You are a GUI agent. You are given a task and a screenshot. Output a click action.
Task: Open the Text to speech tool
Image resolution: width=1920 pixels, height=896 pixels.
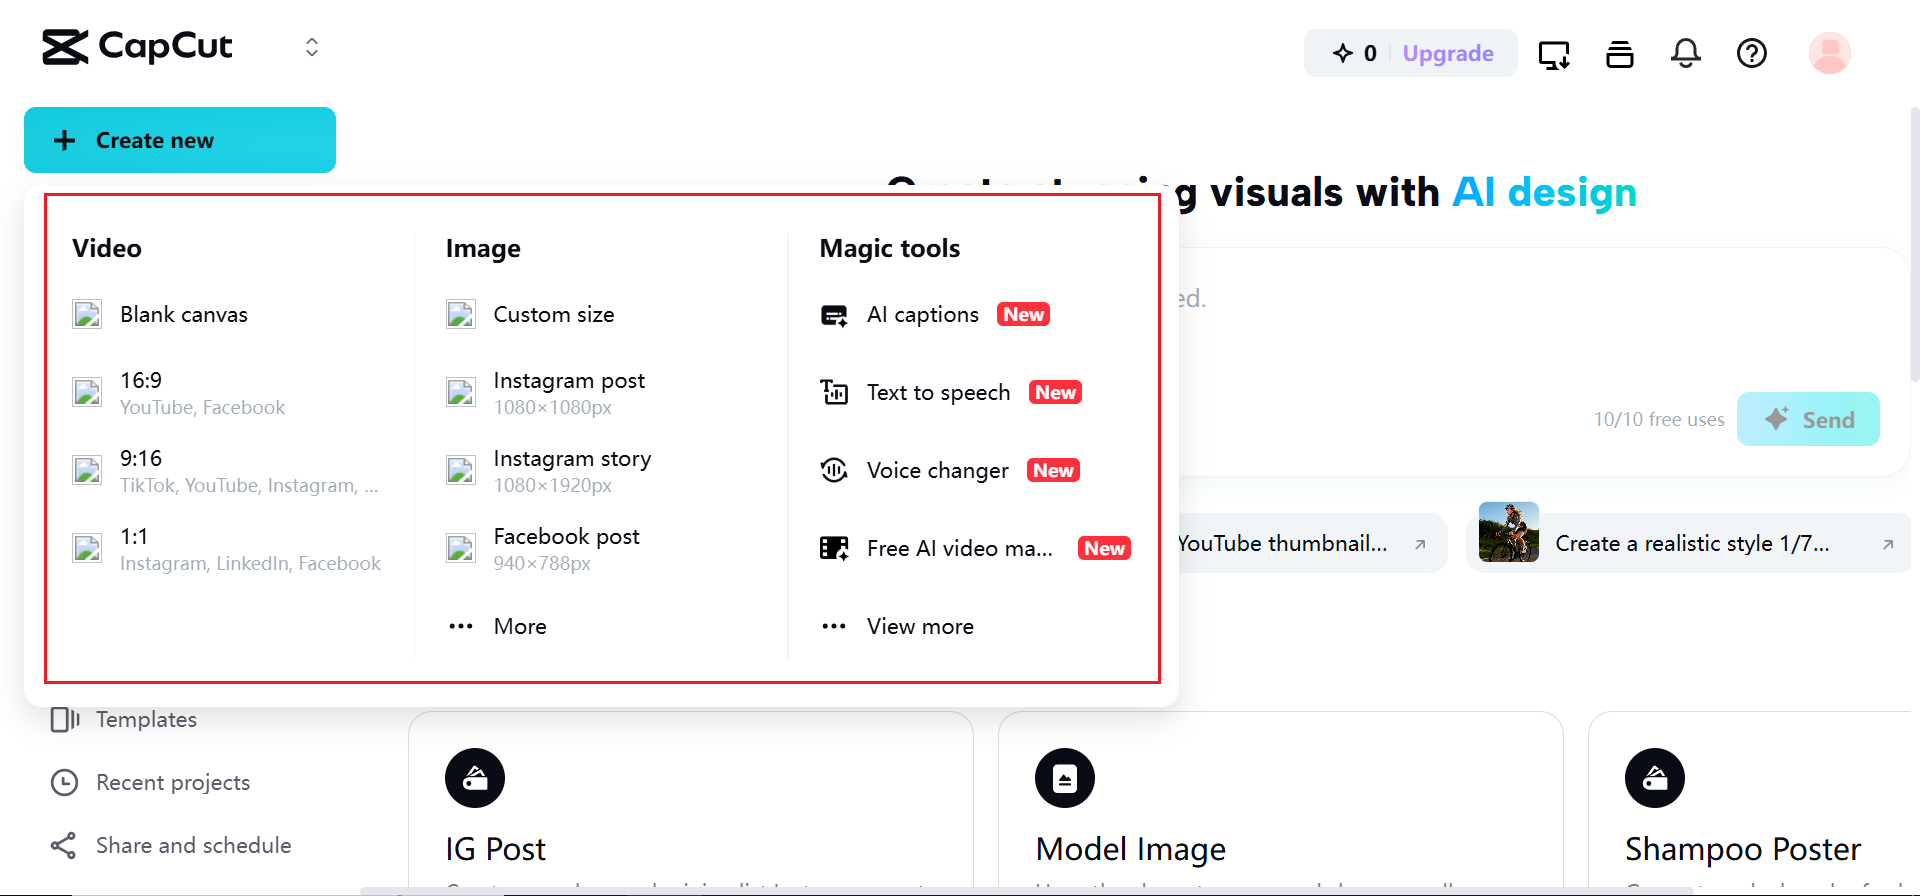[938, 393]
